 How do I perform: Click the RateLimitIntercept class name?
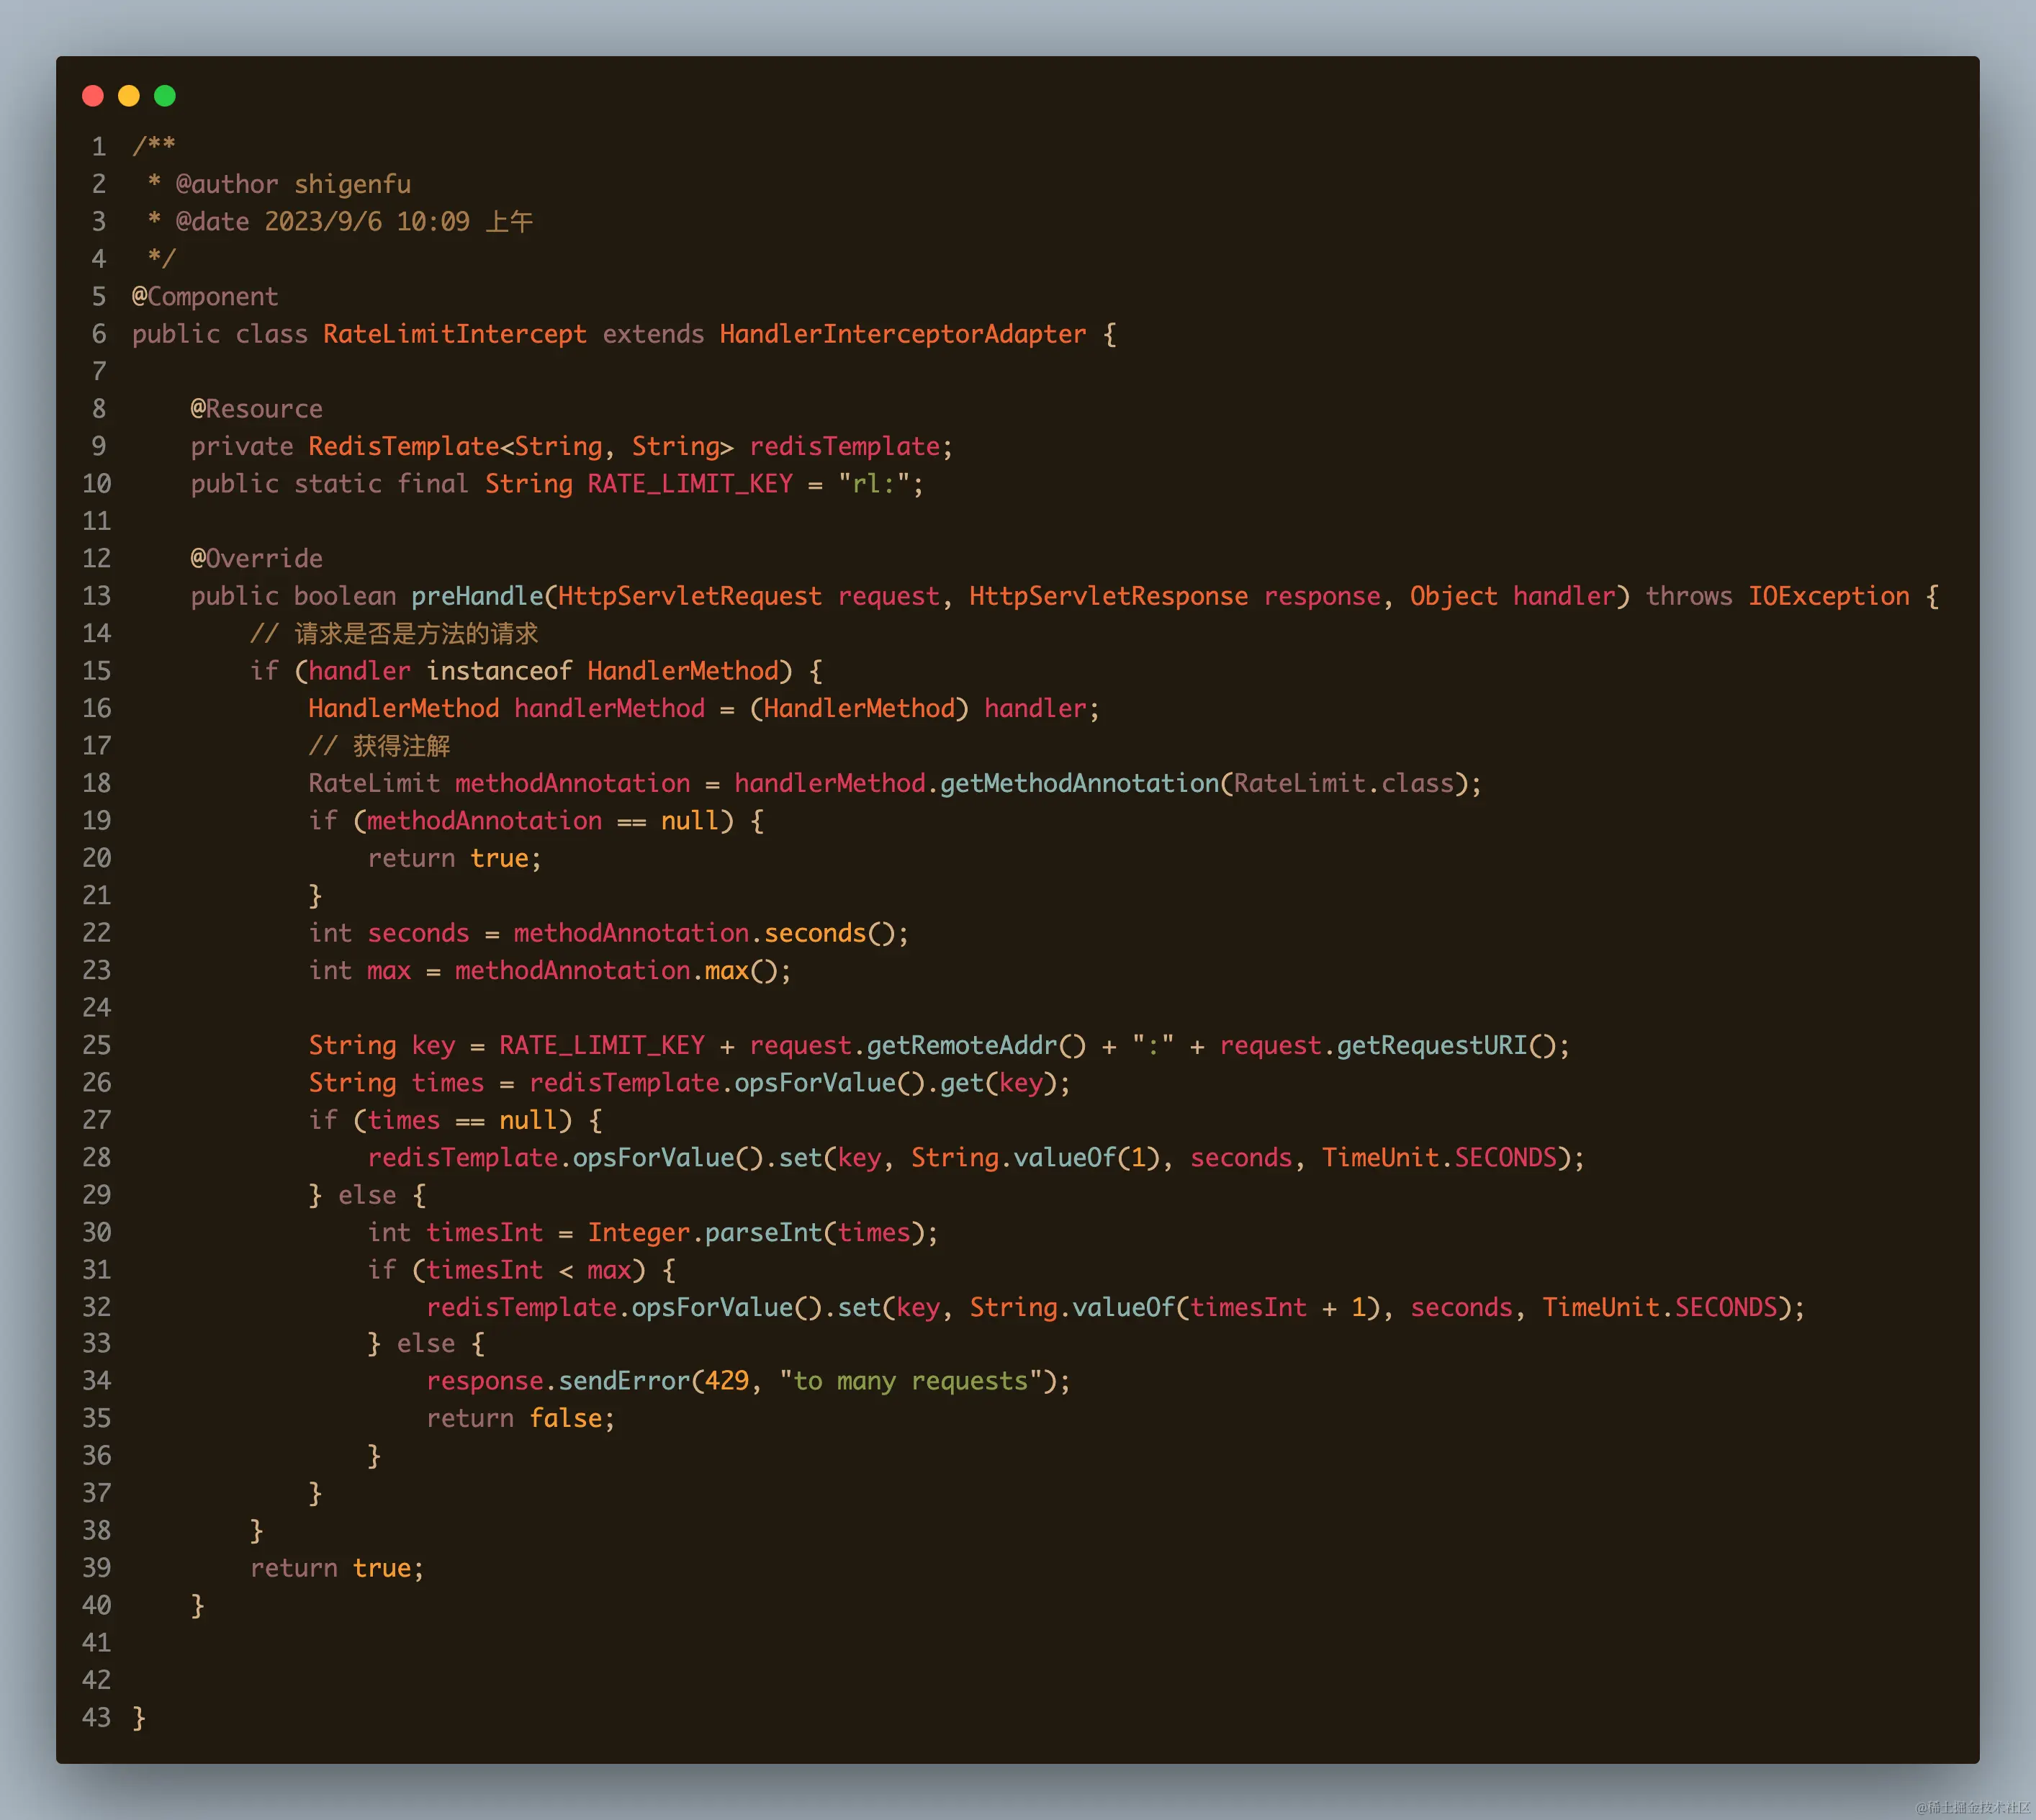click(454, 334)
